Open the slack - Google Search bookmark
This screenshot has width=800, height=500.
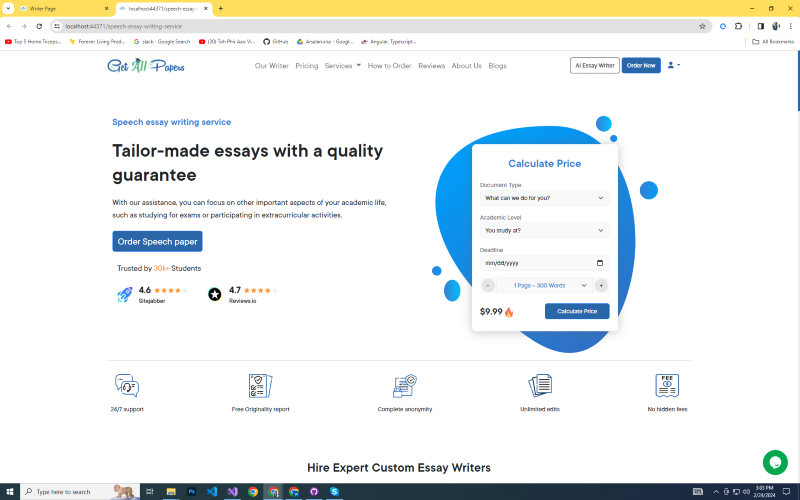click(162, 42)
